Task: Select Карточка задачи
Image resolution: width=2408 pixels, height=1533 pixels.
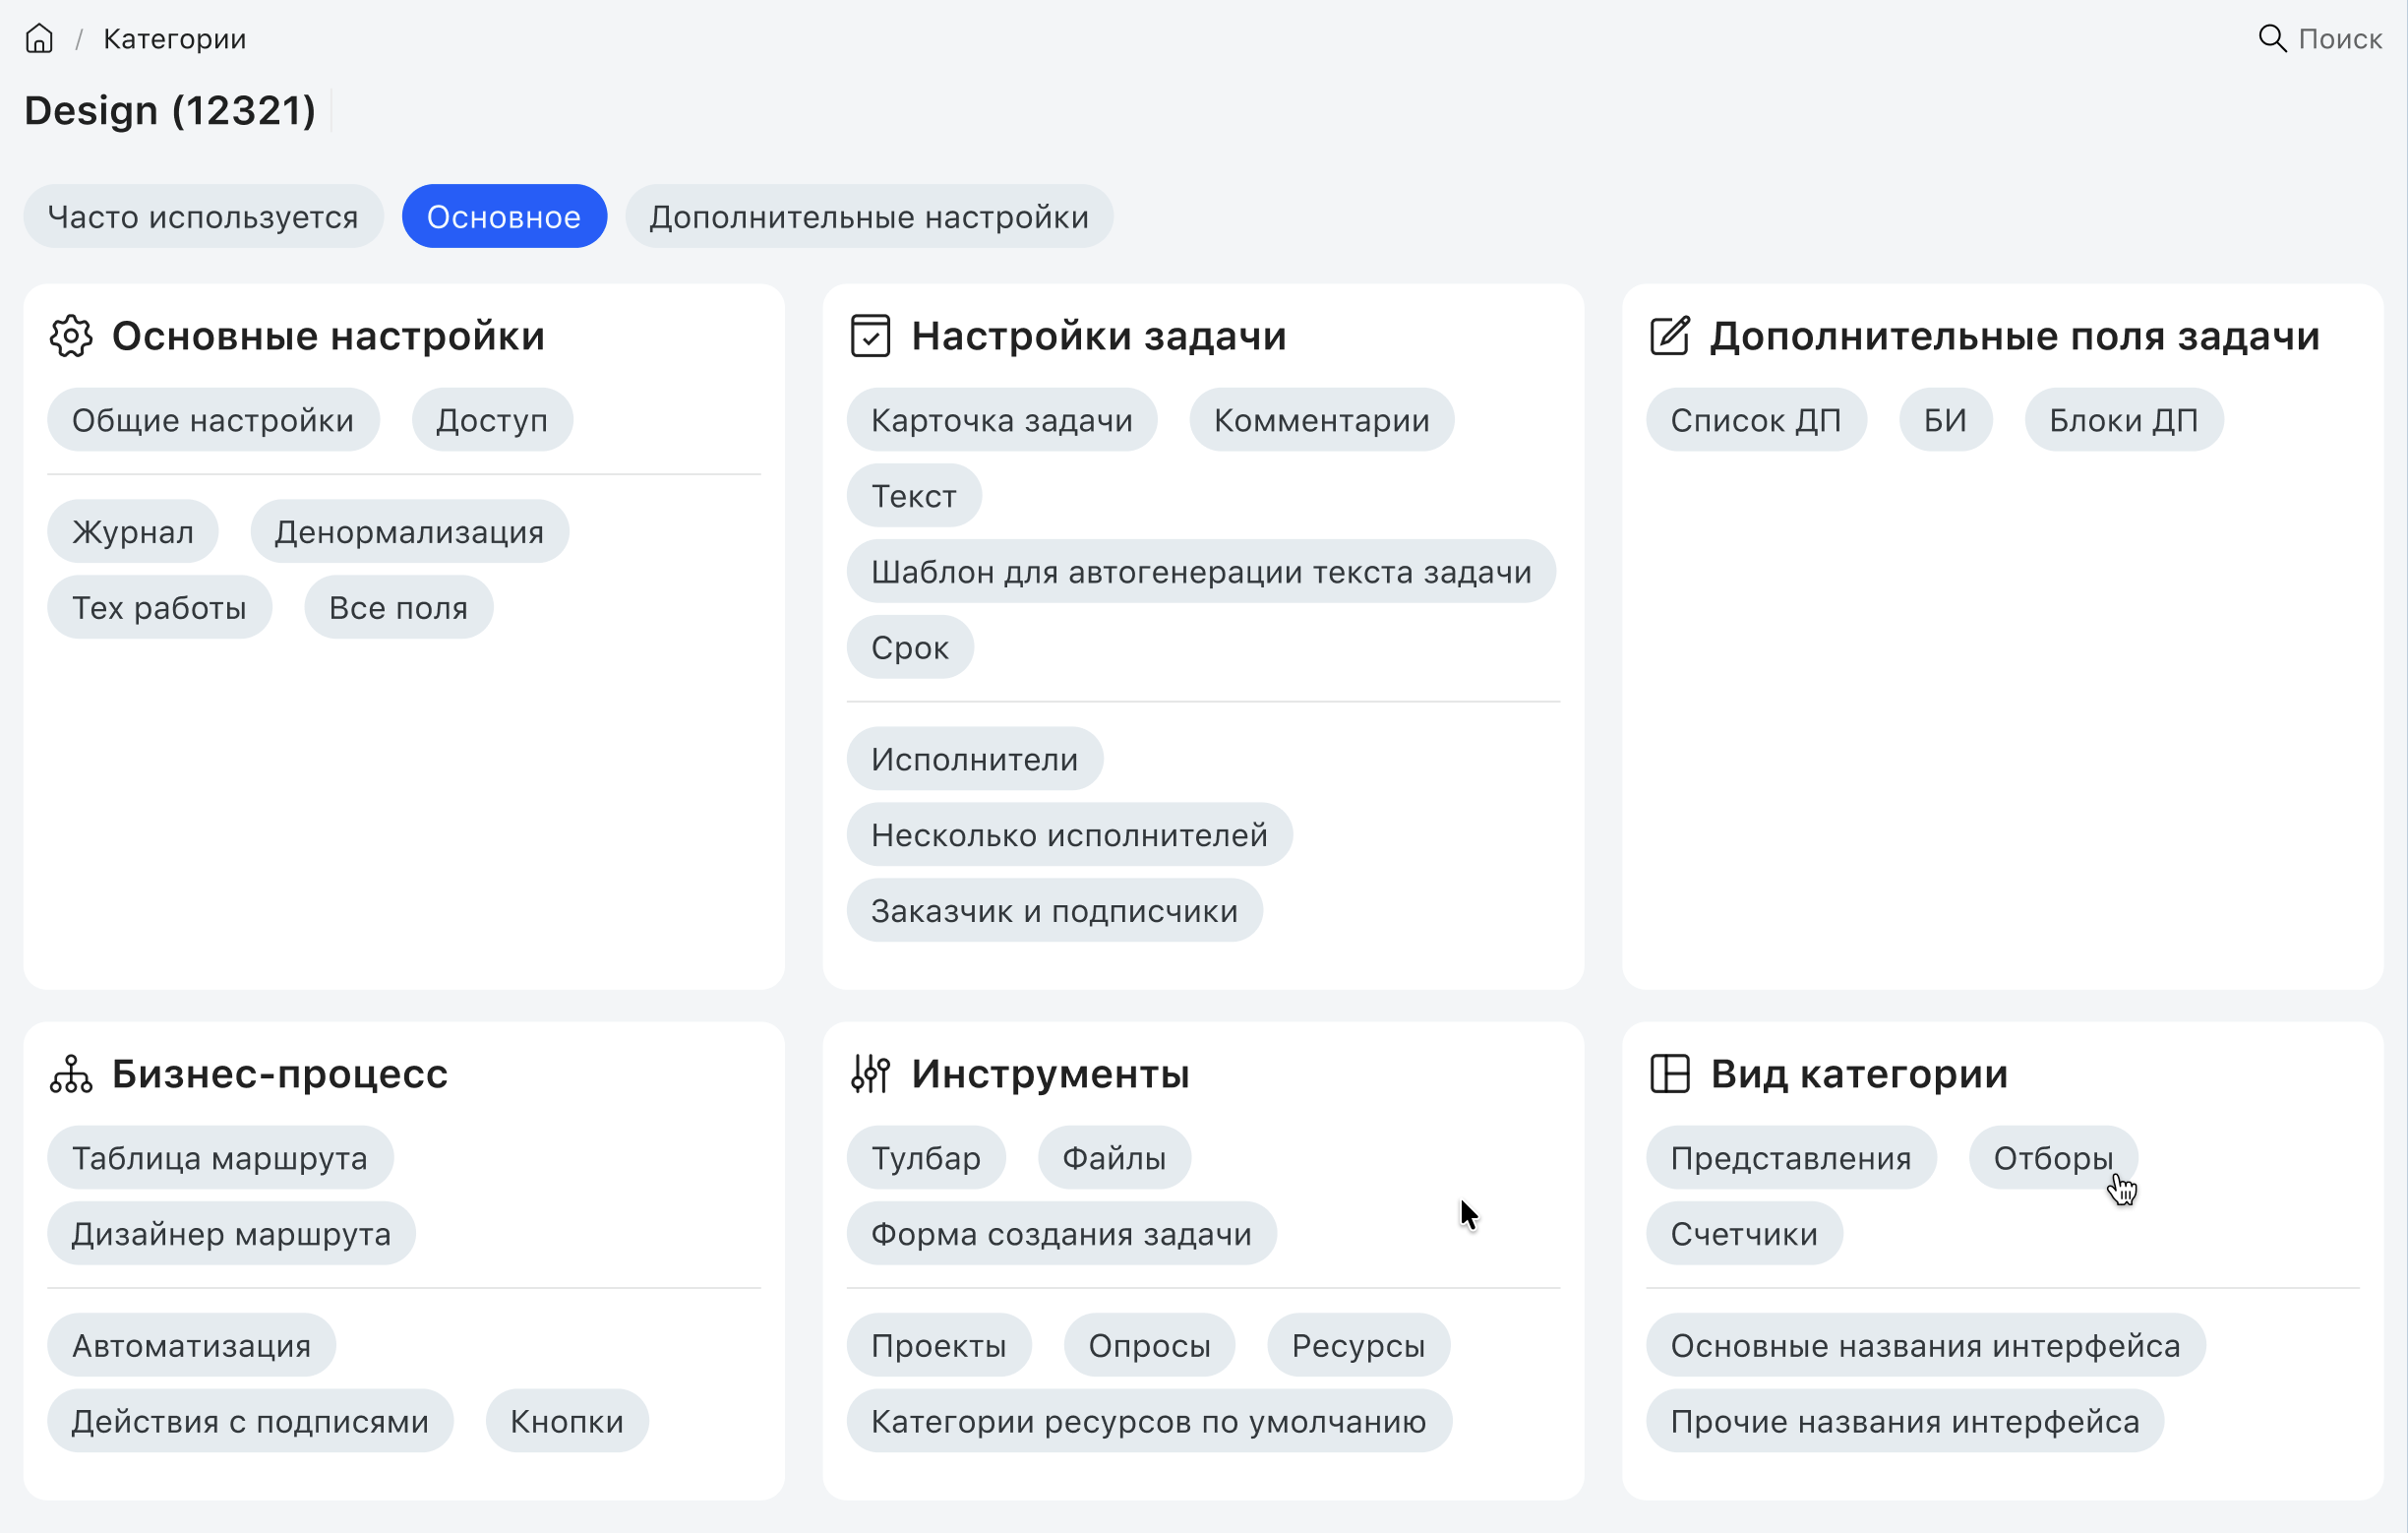Action: [x=1002, y=419]
